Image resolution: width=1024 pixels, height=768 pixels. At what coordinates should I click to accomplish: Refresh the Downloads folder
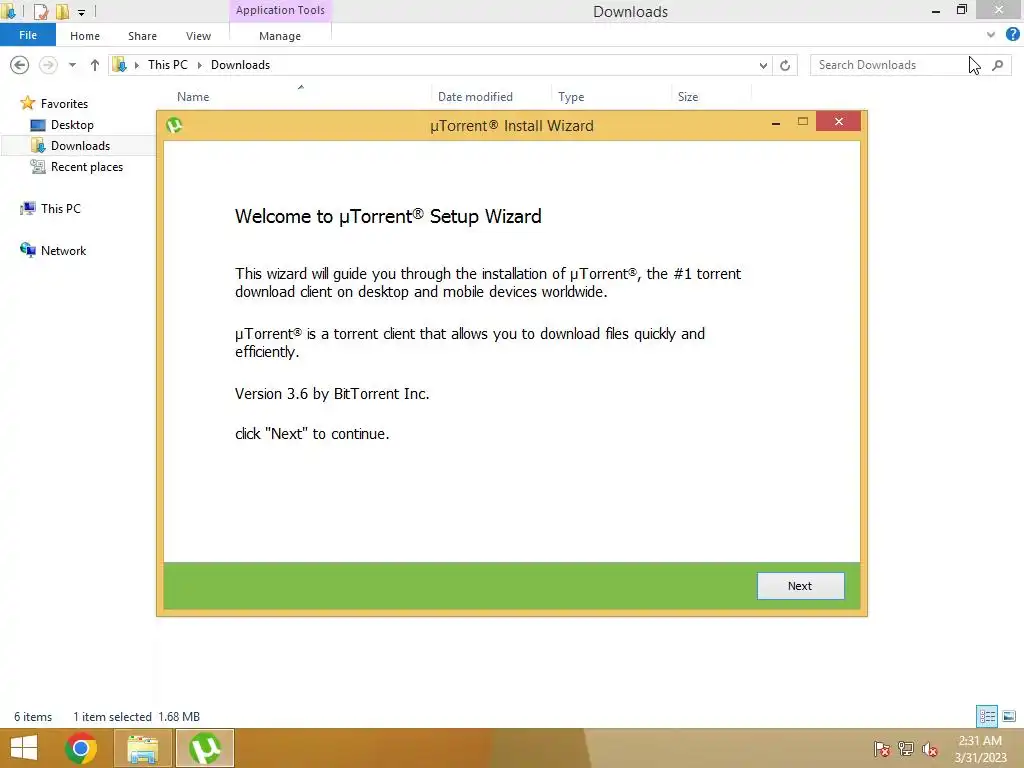pos(785,65)
